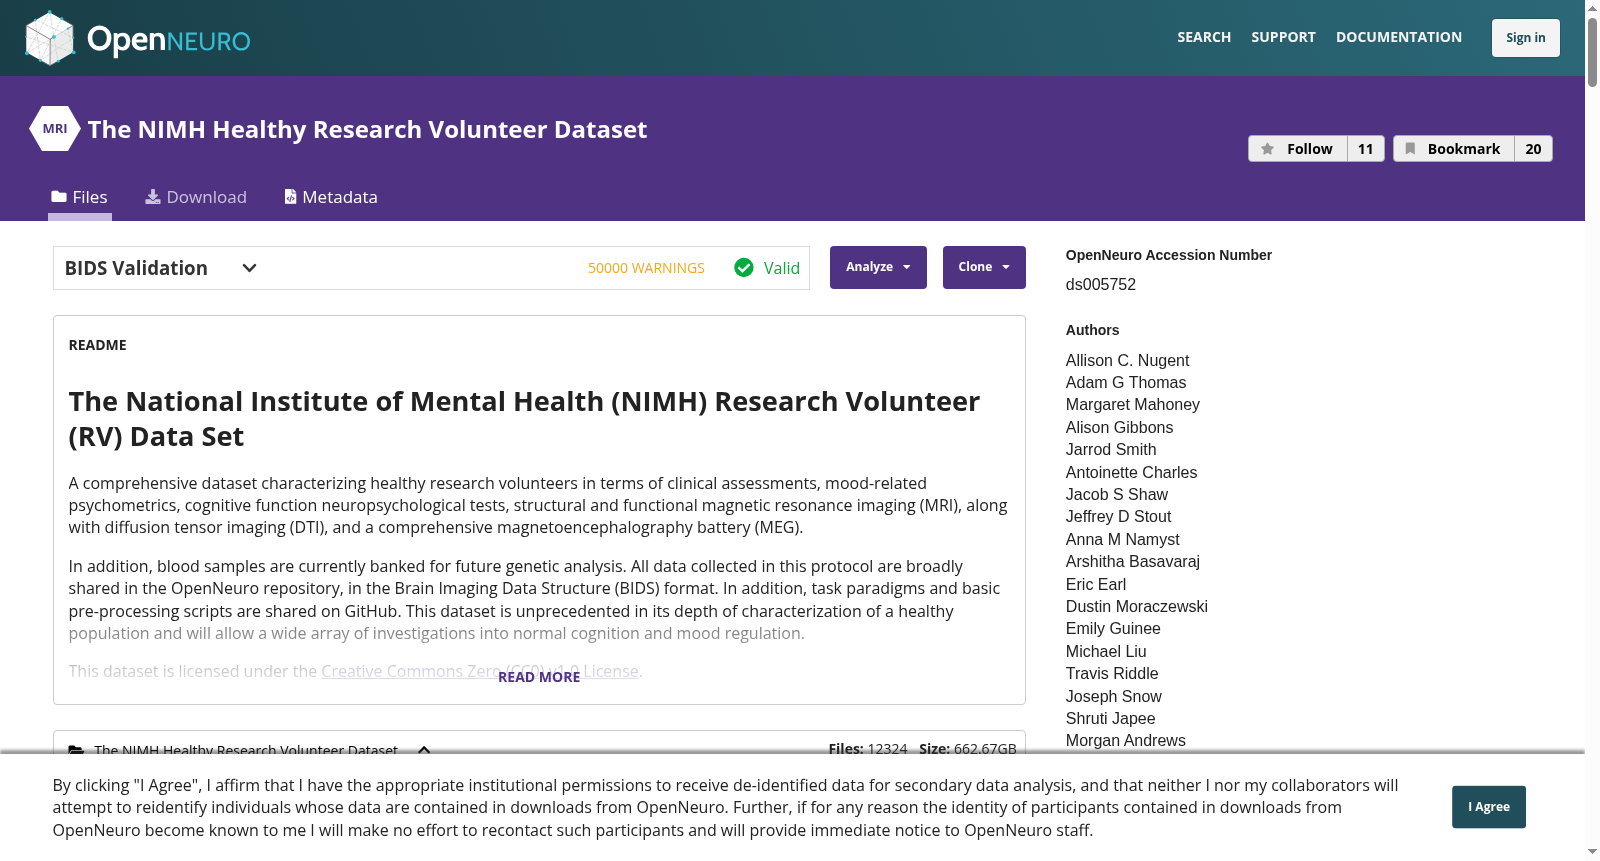The height and width of the screenshot is (861, 1600).
Task: Collapse the NIMH dataset file tree
Action: point(424,750)
